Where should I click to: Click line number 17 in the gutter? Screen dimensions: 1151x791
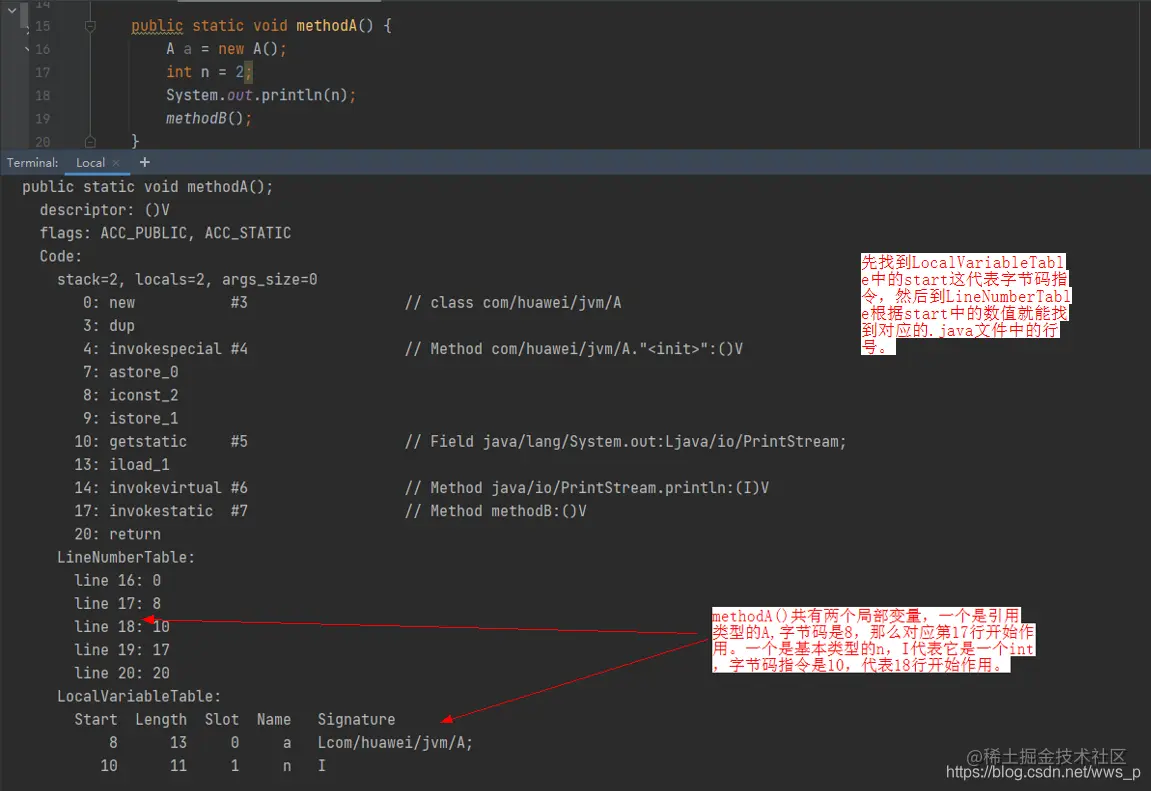pyautogui.click(x=43, y=73)
